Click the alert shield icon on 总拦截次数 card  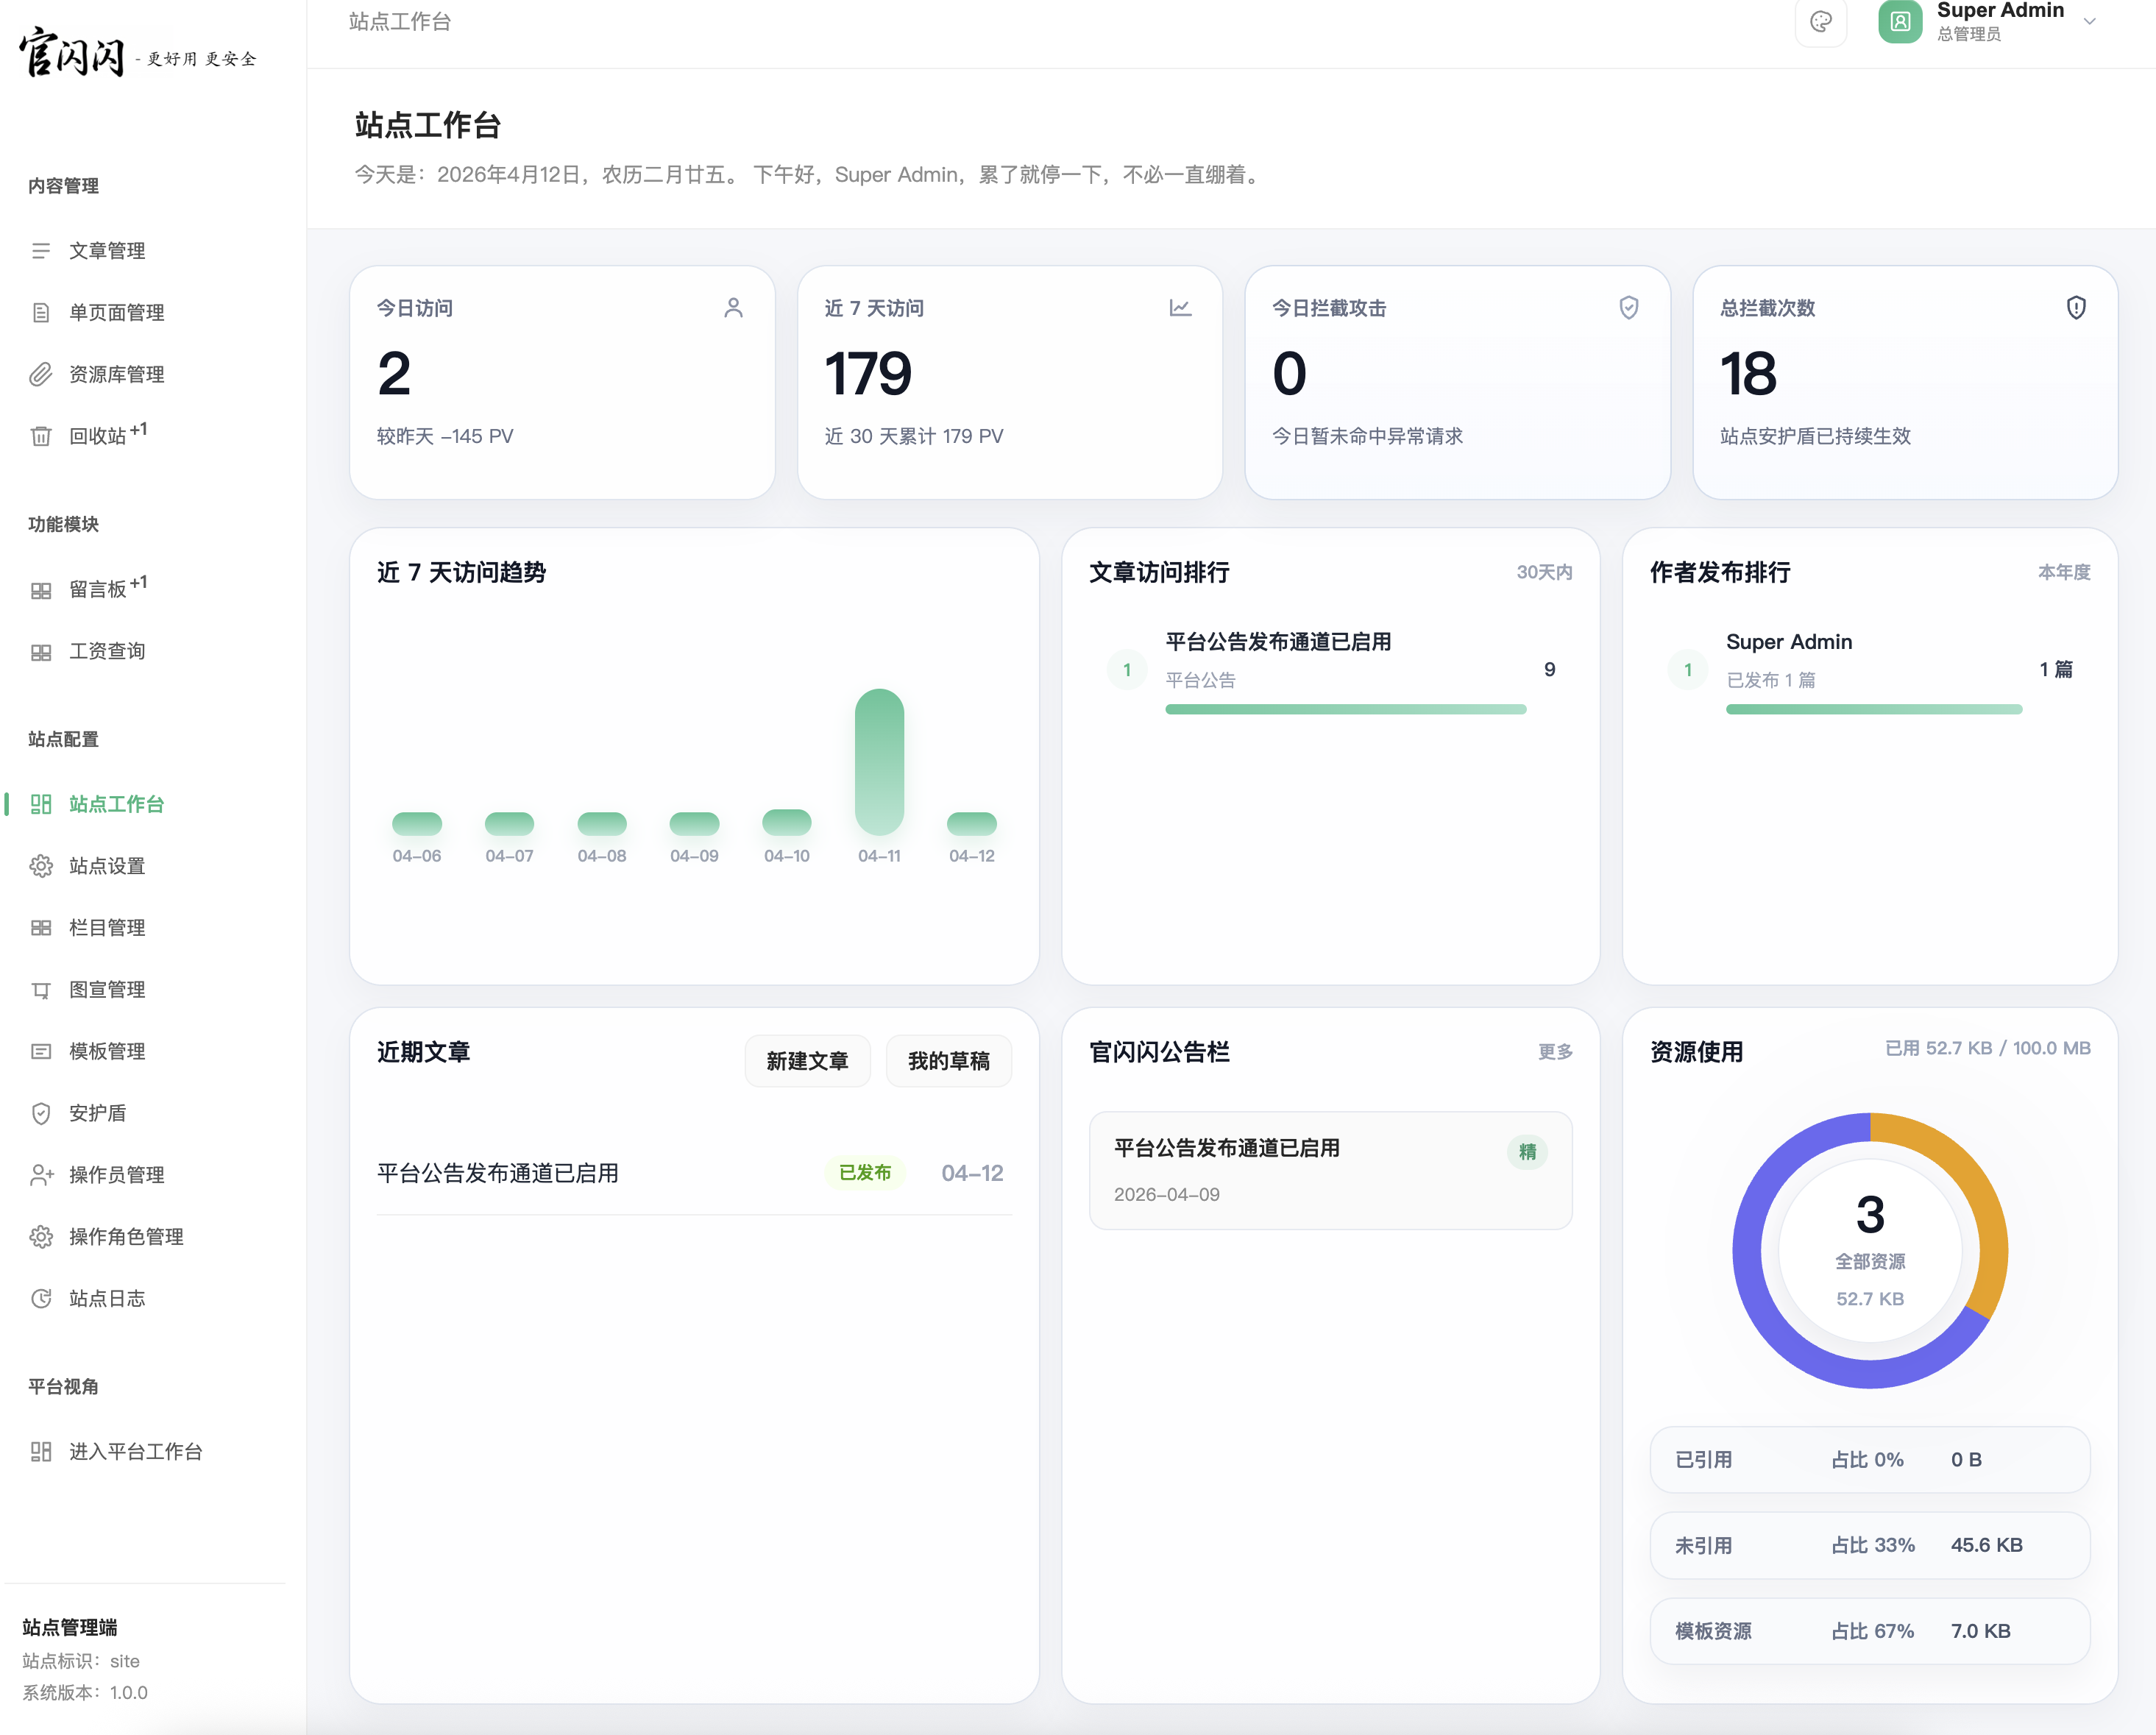(x=2076, y=307)
